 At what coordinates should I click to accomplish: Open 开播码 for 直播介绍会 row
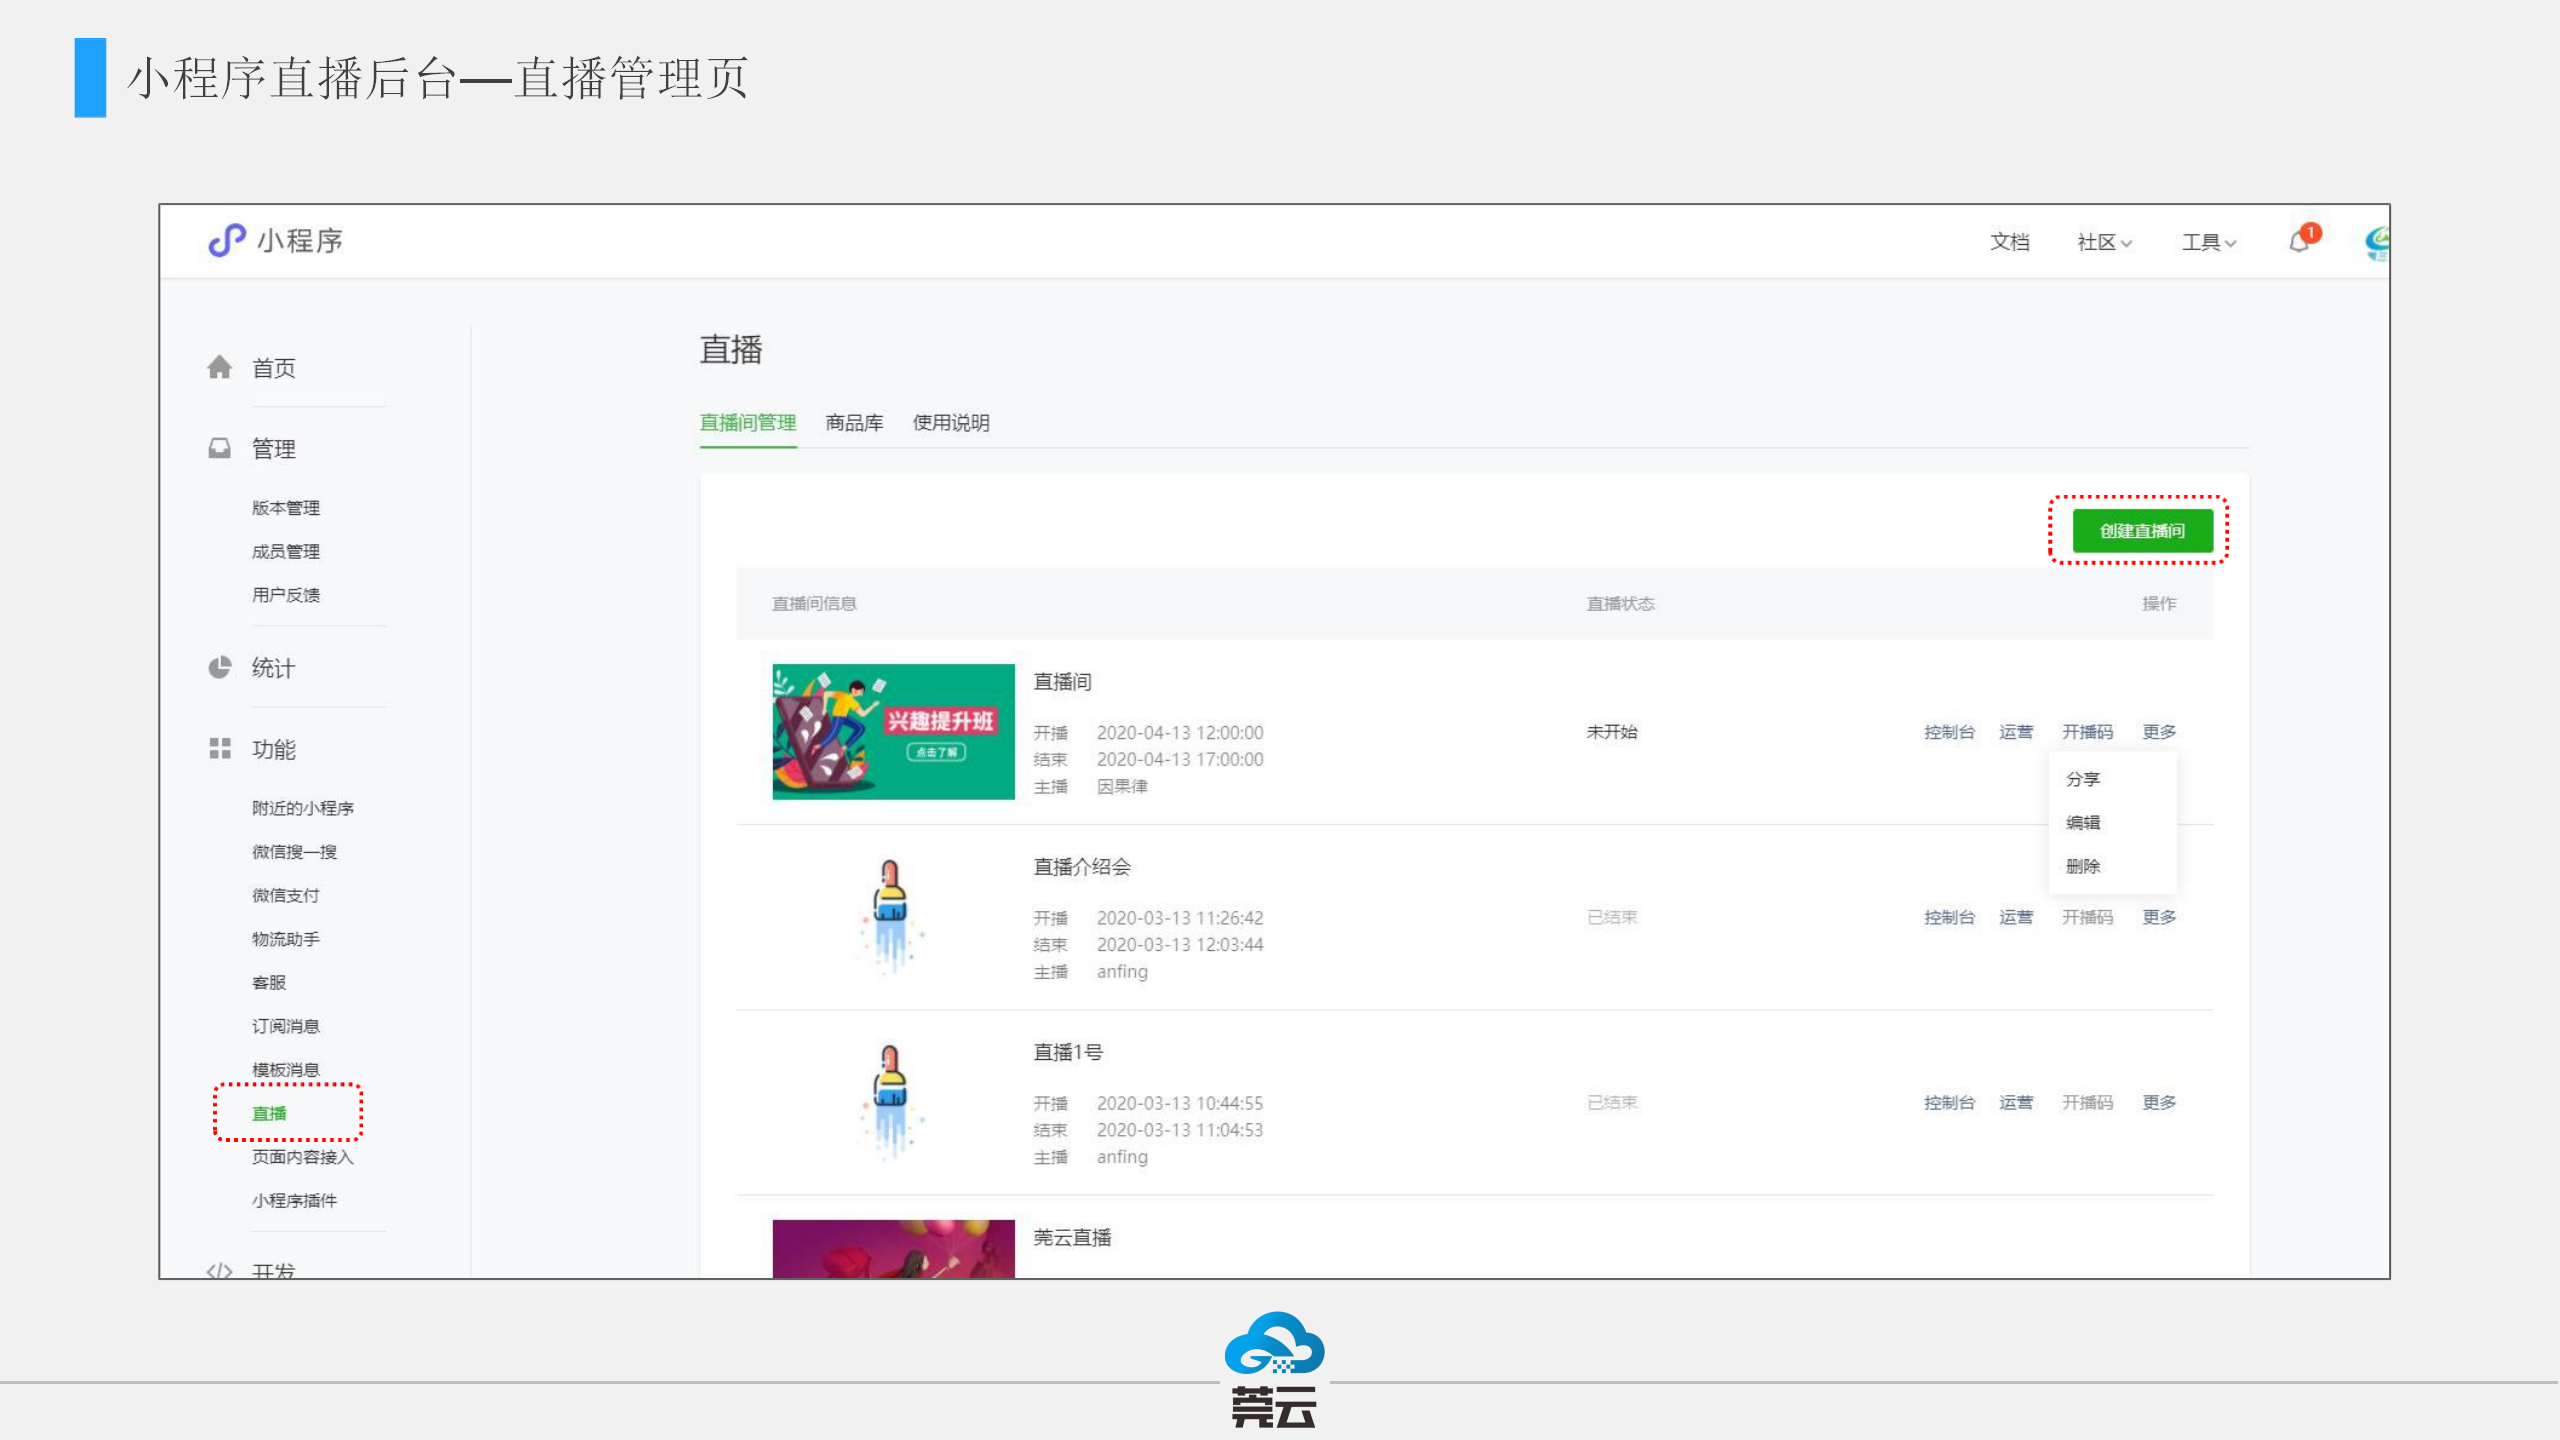click(x=2088, y=917)
